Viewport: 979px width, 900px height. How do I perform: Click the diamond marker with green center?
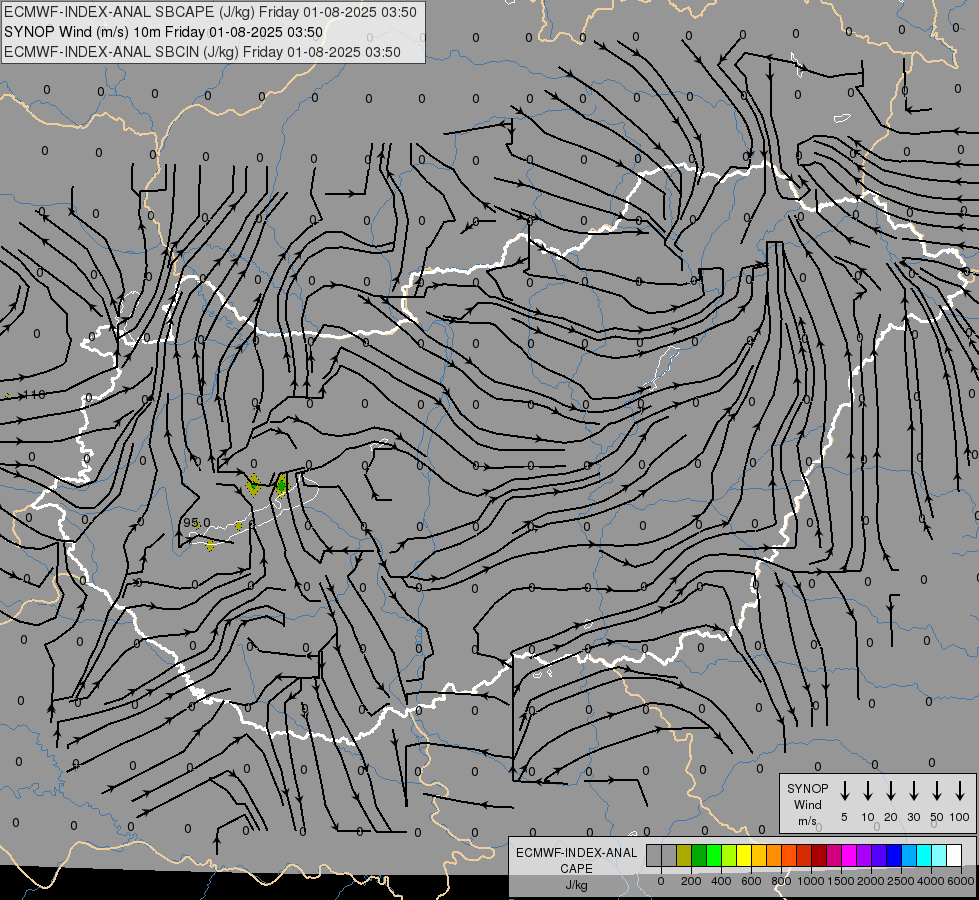pyautogui.click(x=281, y=485)
